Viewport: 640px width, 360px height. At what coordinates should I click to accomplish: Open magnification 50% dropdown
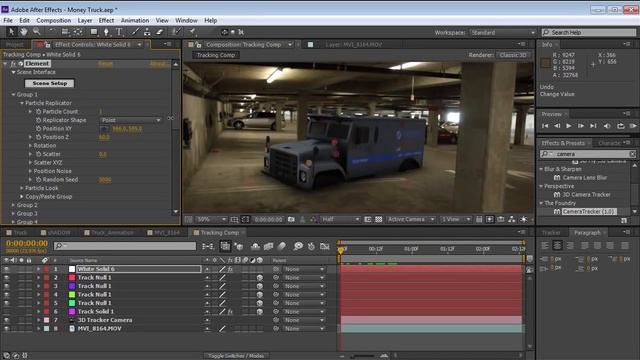point(211,220)
